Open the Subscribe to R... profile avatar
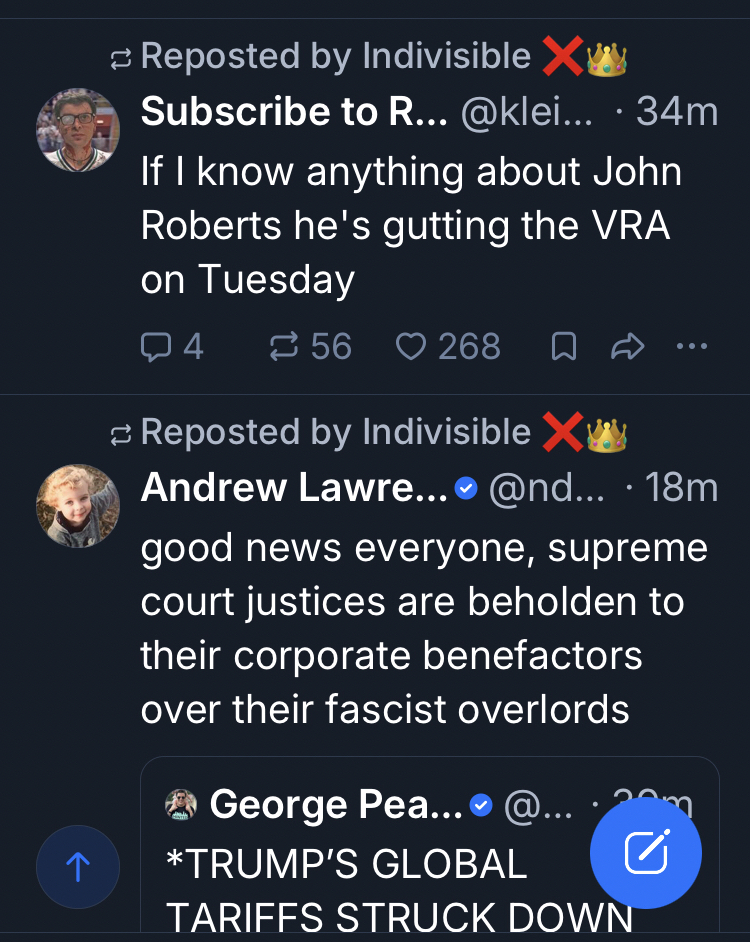This screenshot has height=942, width=750. point(78,130)
